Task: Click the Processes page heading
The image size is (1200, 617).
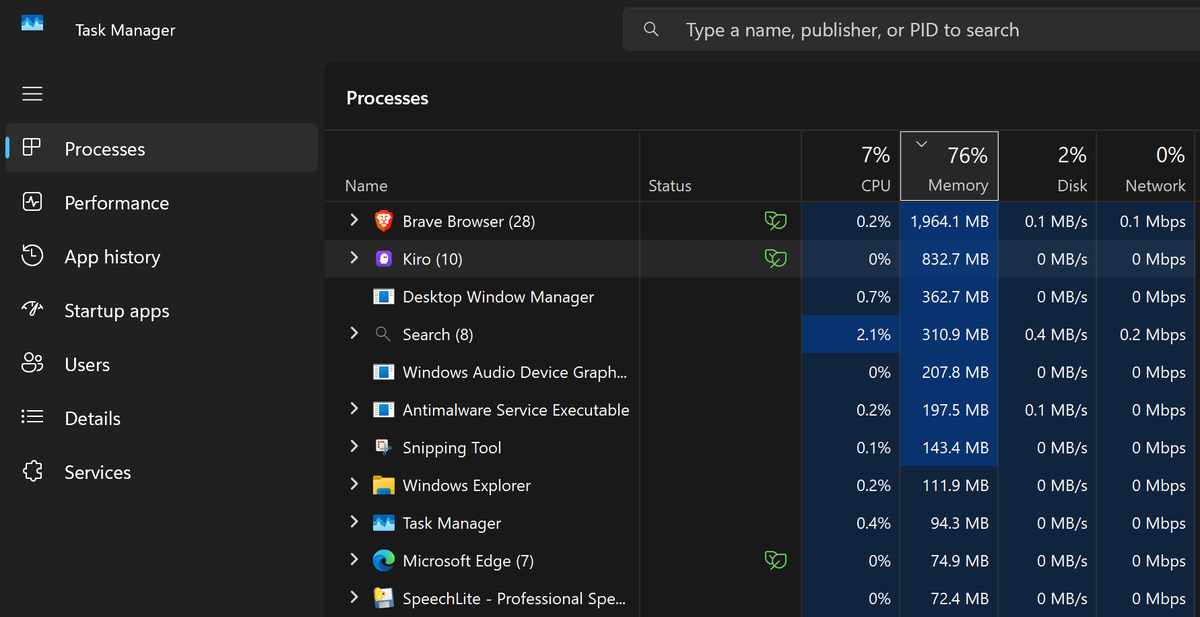Action: pyautogui.click(x=387, y=98)
